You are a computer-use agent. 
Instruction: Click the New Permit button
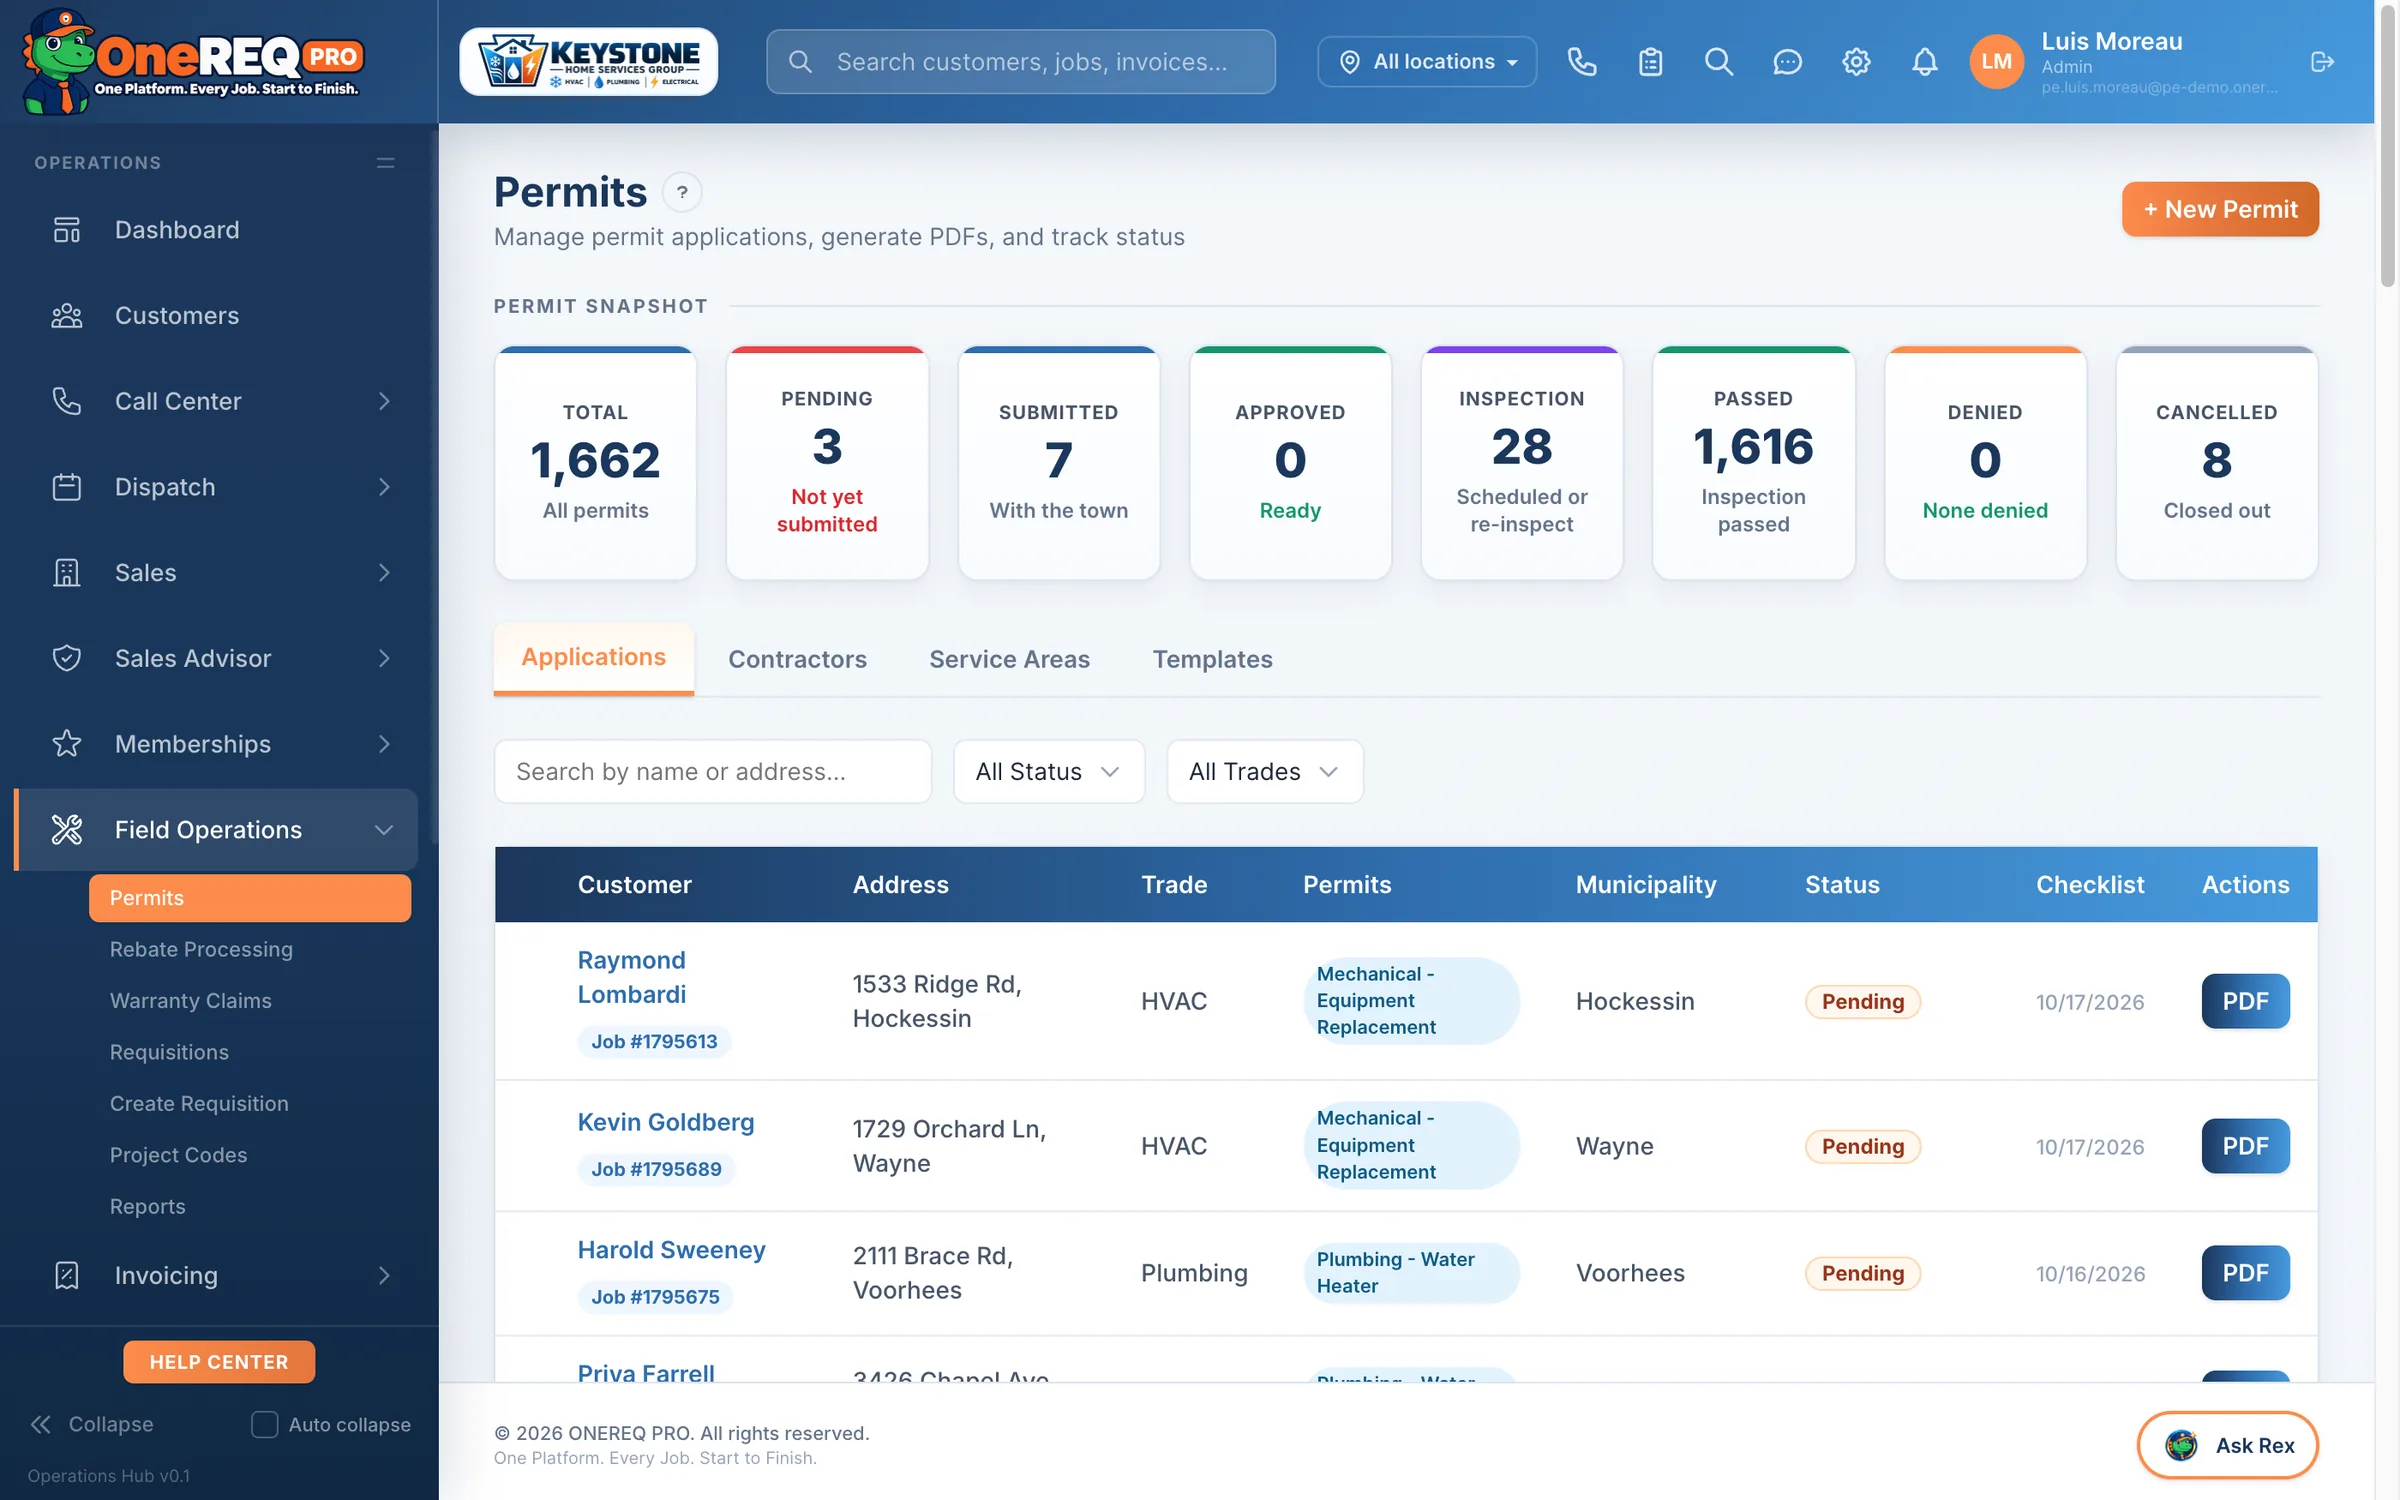click(2220, 209)
